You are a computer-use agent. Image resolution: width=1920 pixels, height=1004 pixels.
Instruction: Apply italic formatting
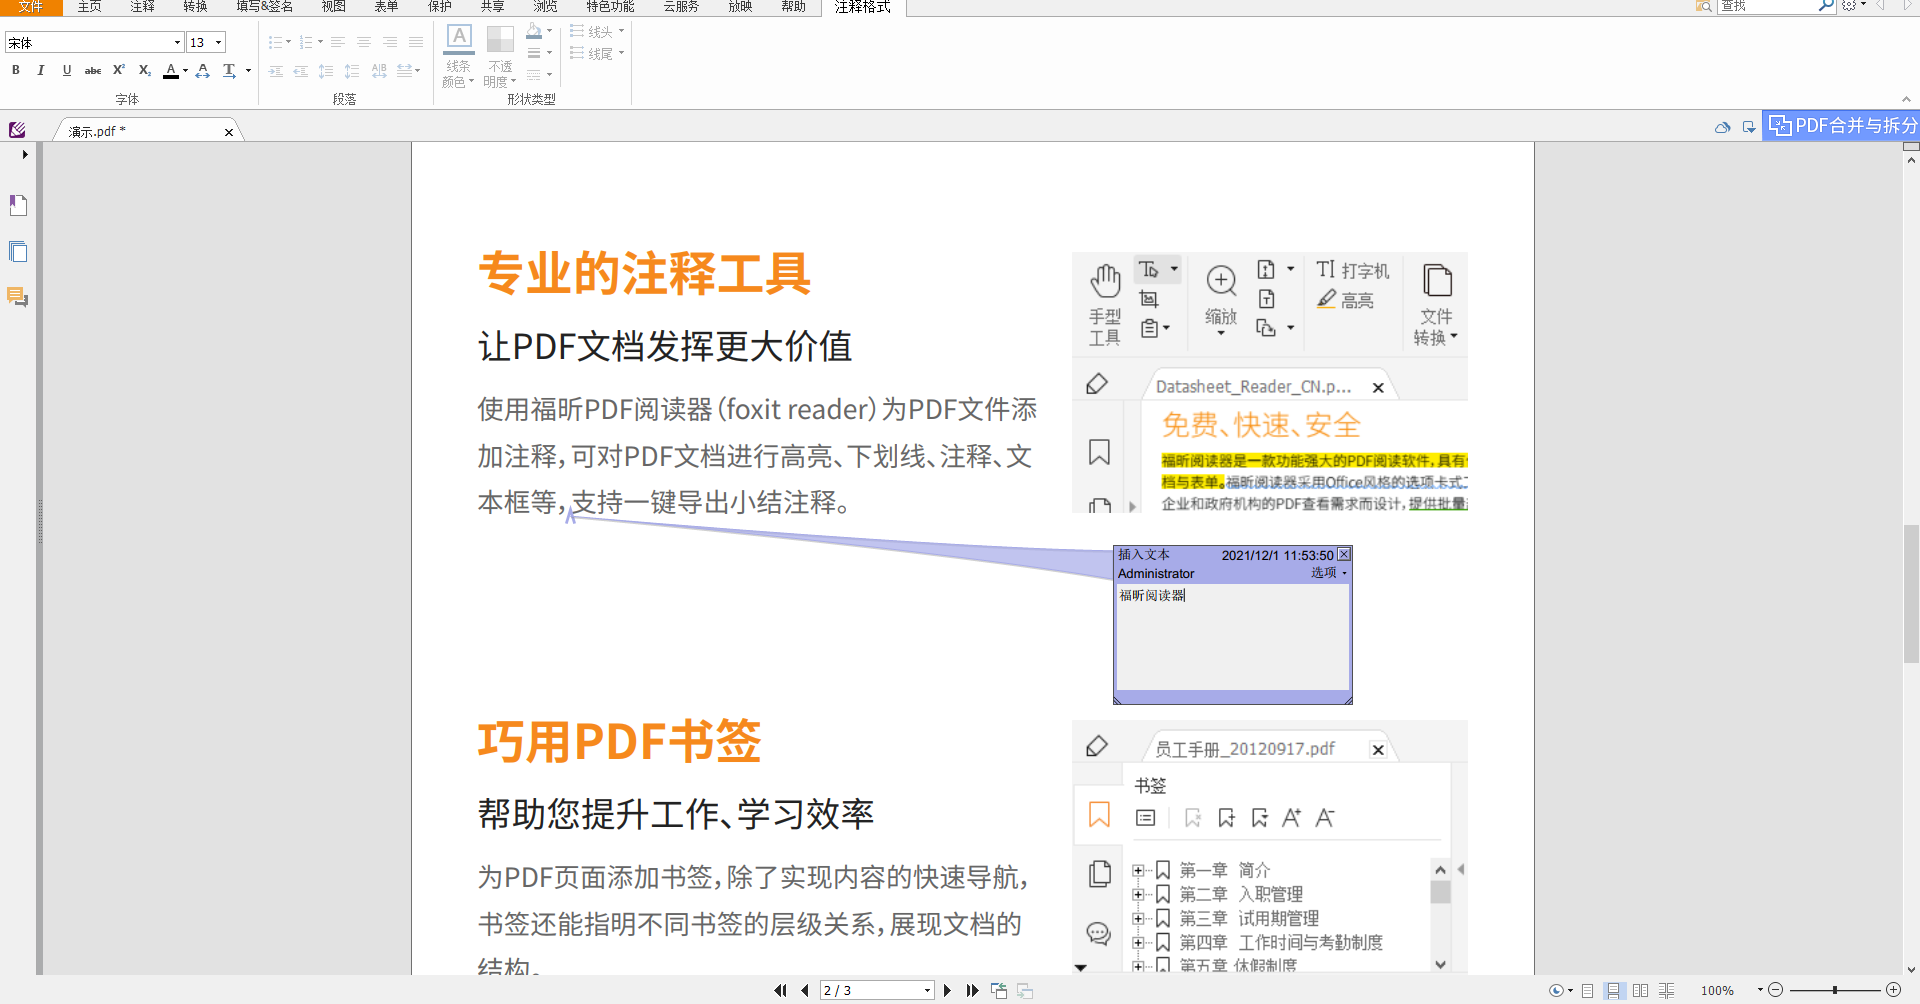pyautogui.click(x=41, y=70)
